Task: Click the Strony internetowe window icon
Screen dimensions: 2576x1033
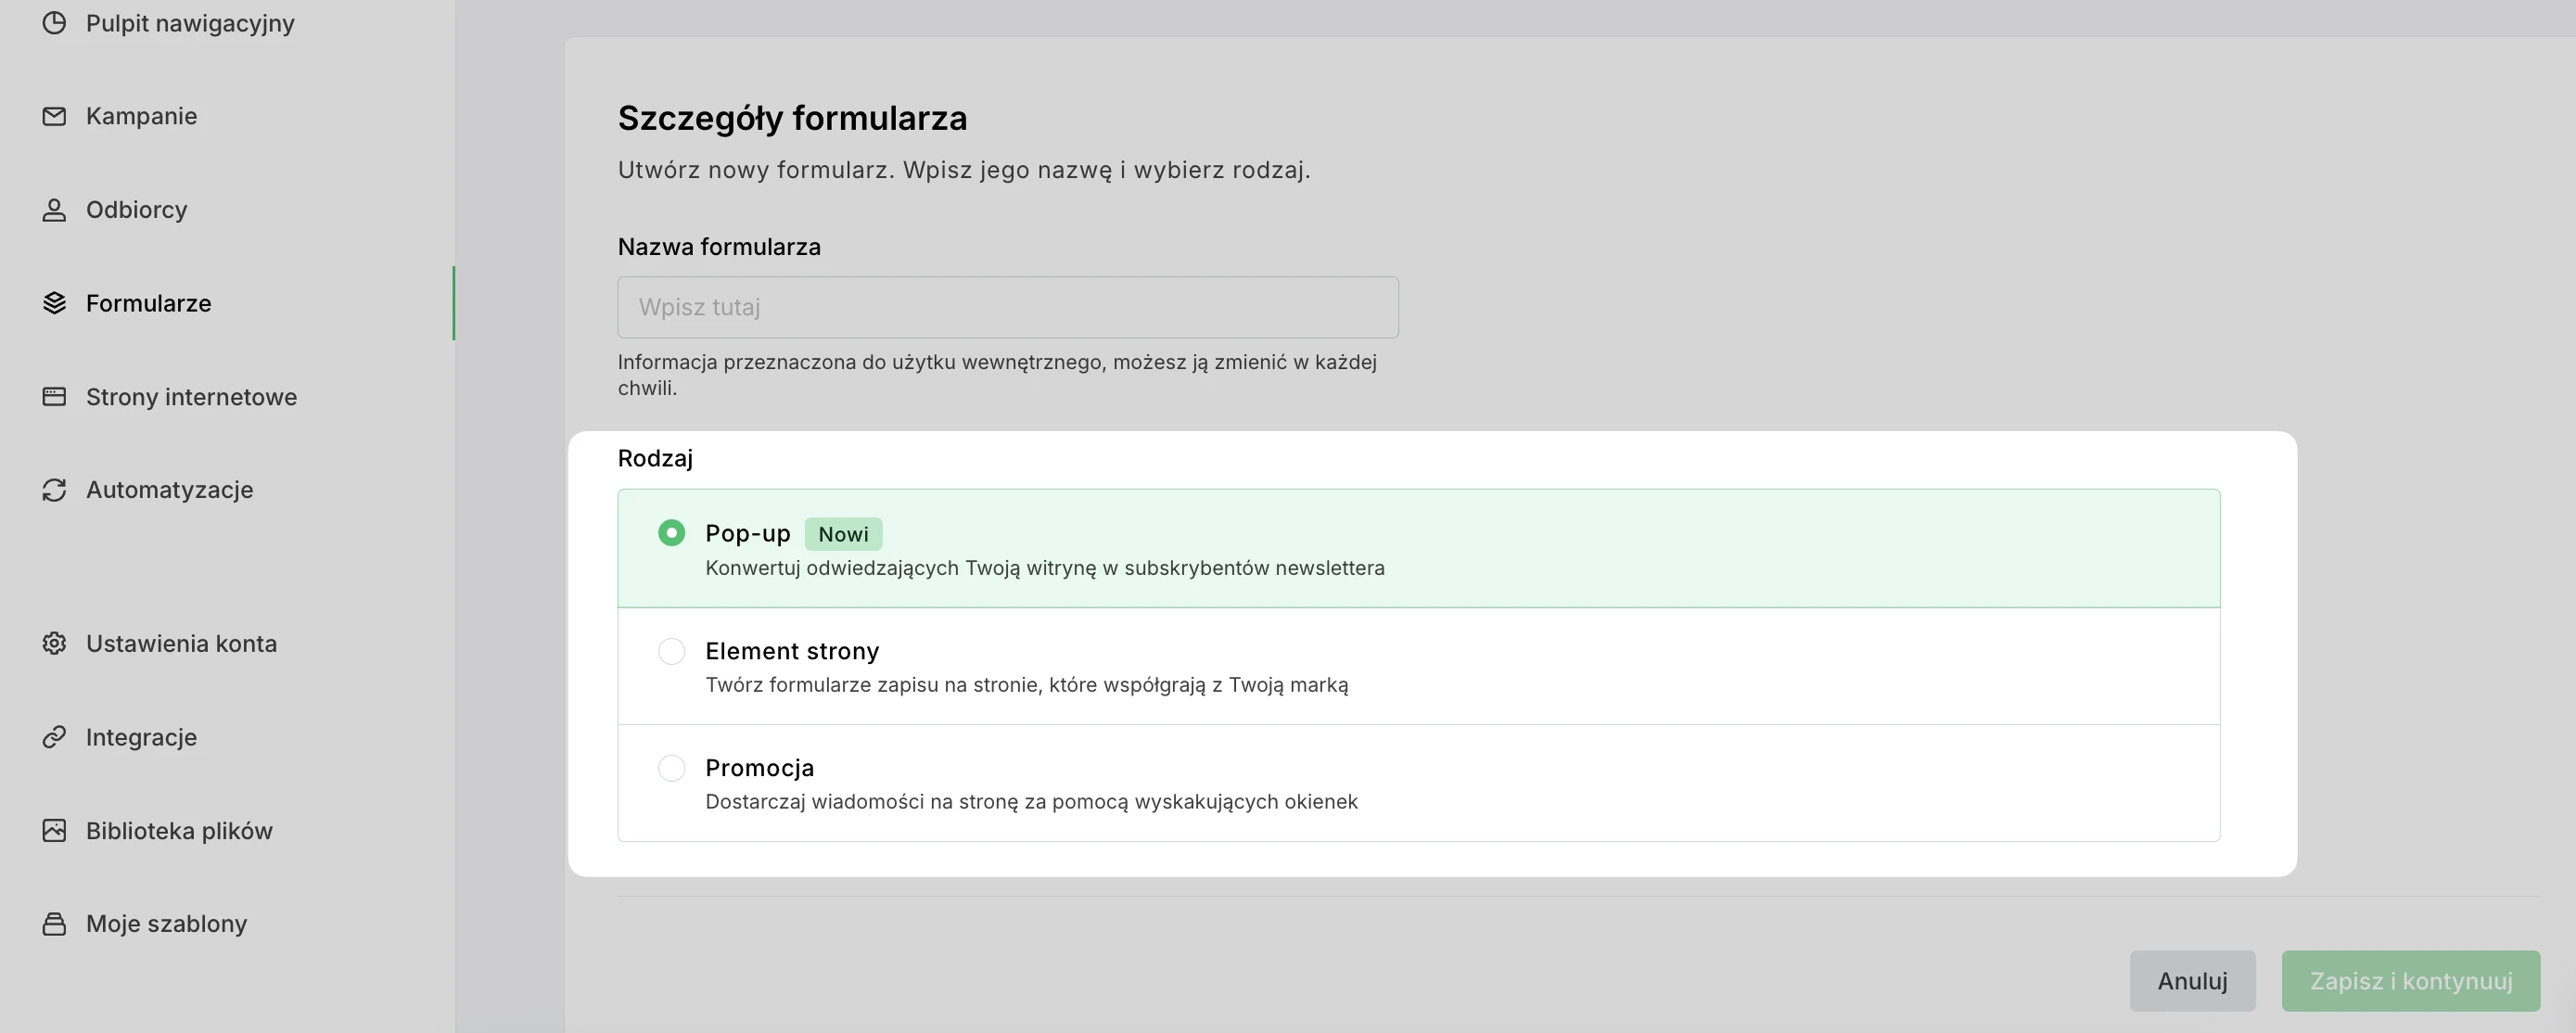Action: [x=54, y=397]
